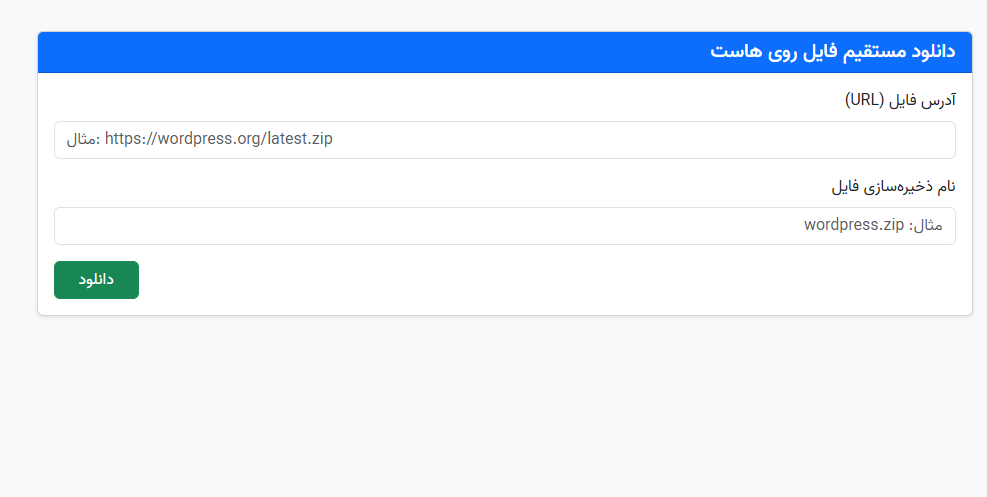This screenshot has width=987, height=497.
Task: Click the gray page background below the card
Action: tap(500, 410)
